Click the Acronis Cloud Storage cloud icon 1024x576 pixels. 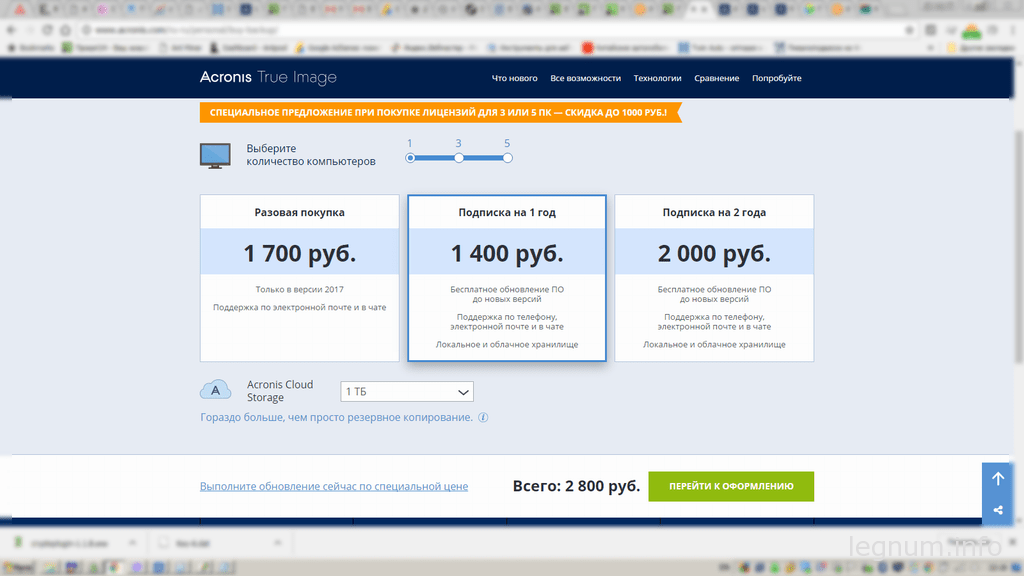coord(215,390)
